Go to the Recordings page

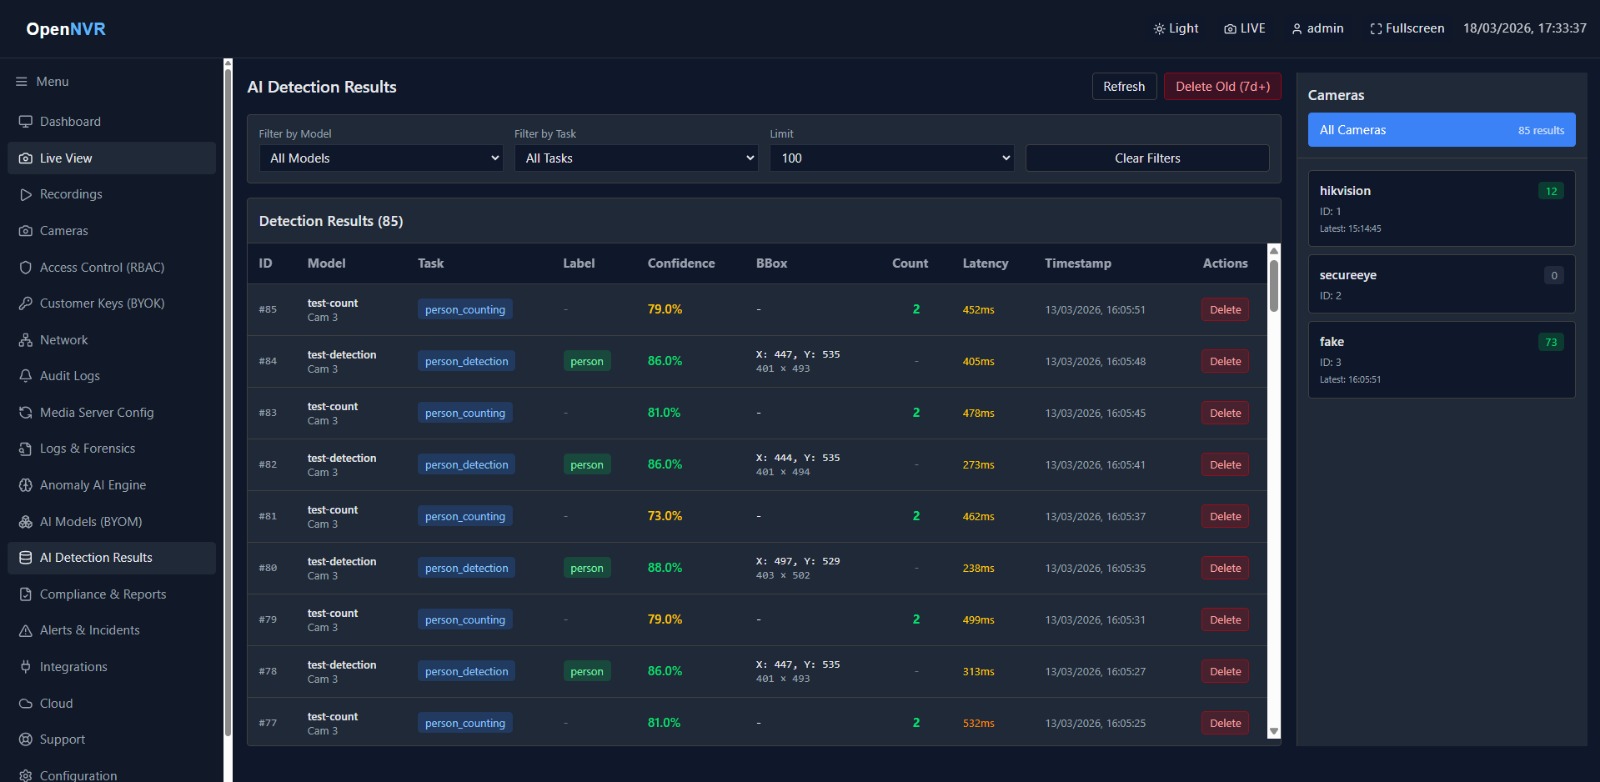click(112, 195)
